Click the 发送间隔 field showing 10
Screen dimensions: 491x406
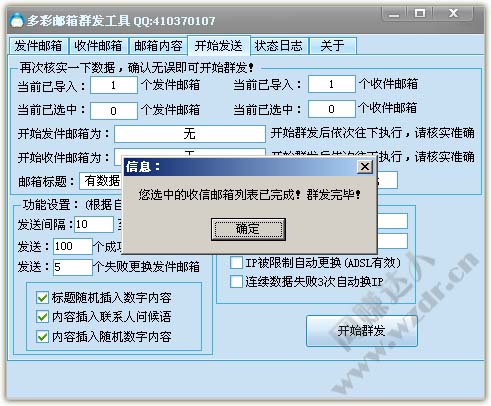(94, 224)
